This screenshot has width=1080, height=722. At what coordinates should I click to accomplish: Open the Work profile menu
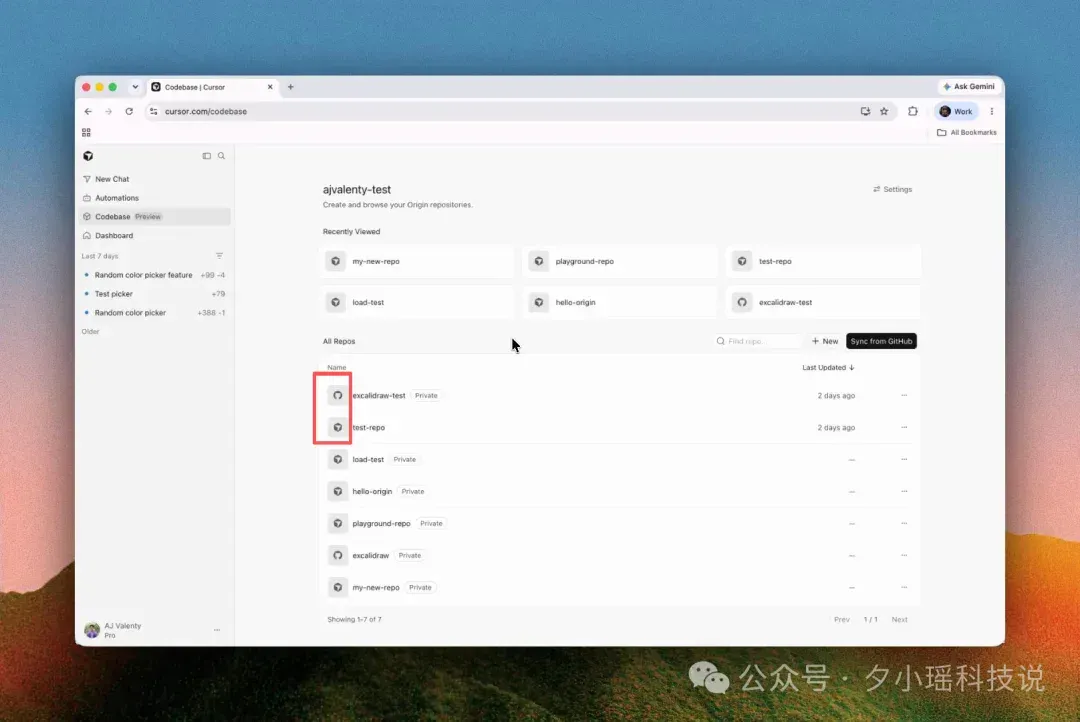tap(956, 112)
